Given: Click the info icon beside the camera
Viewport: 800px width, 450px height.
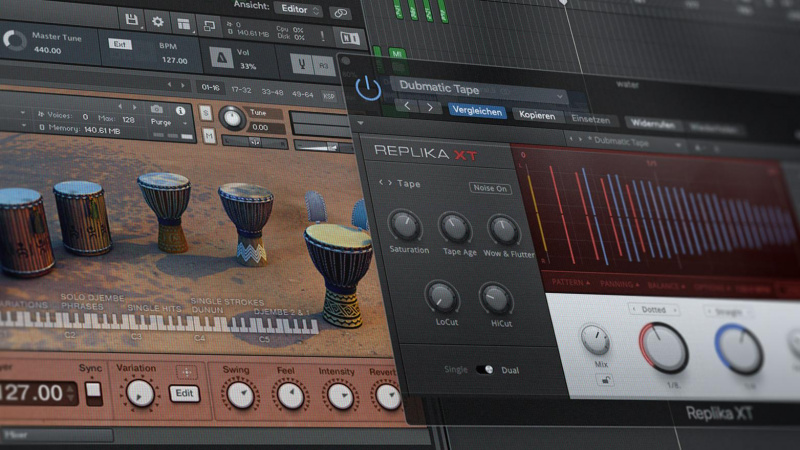Looking at the screenshot, I should (180, 111).
